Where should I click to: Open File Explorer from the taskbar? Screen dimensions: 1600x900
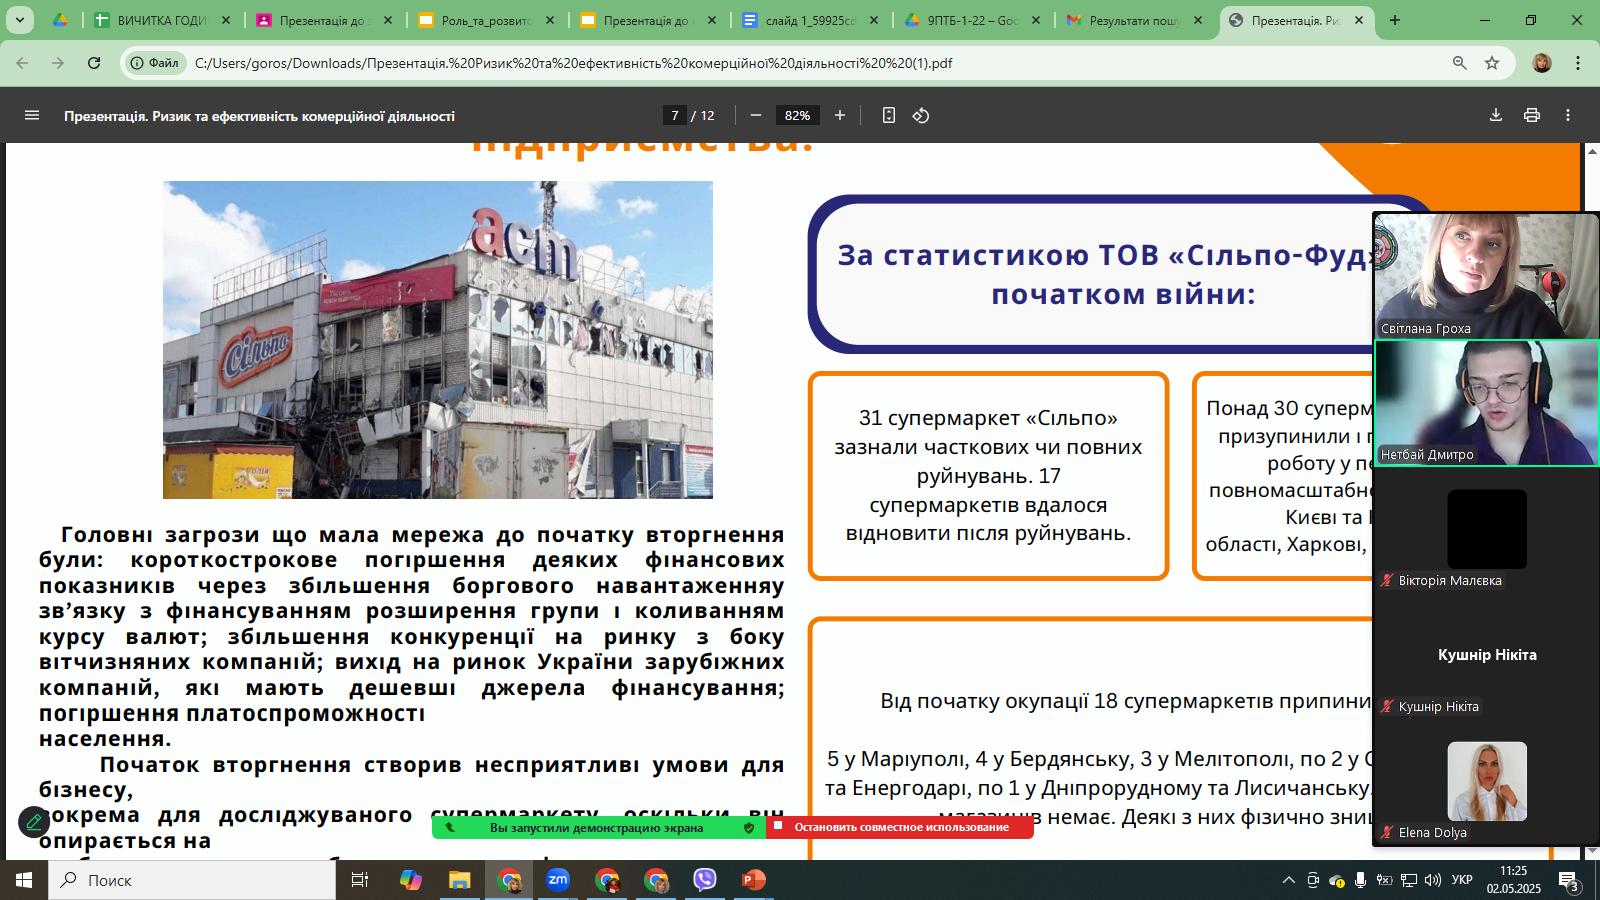click(459, 880)
